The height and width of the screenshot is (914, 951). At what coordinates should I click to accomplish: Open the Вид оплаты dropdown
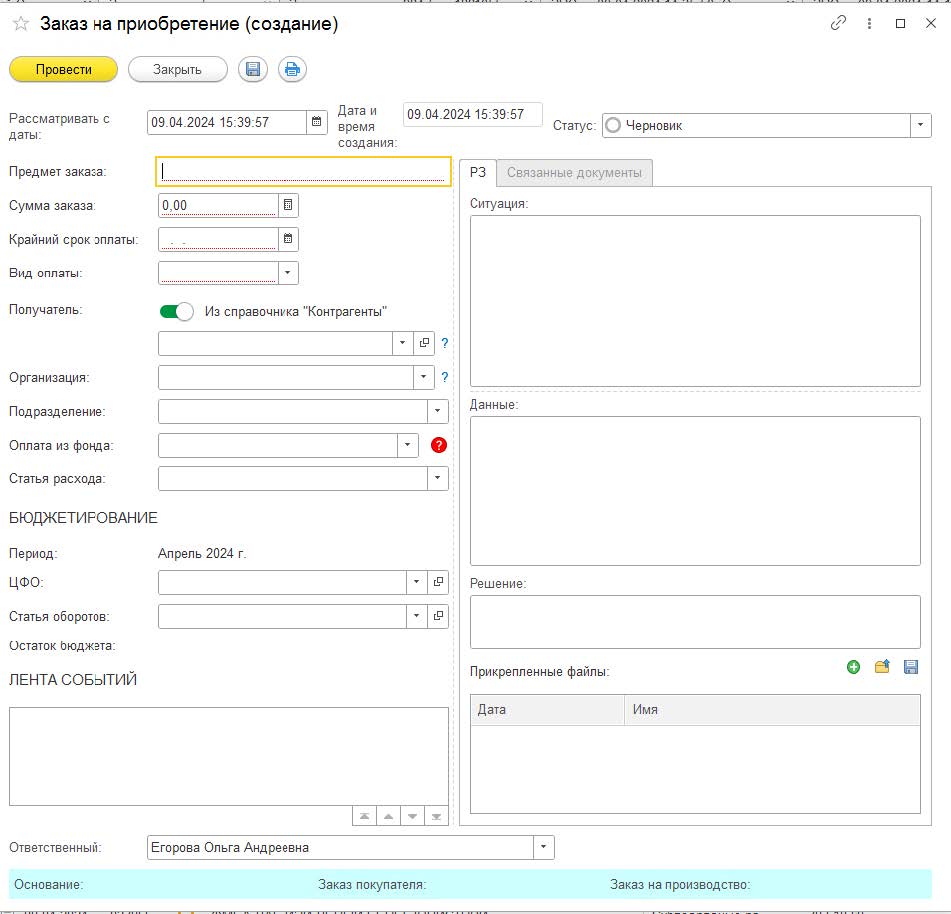288,273
